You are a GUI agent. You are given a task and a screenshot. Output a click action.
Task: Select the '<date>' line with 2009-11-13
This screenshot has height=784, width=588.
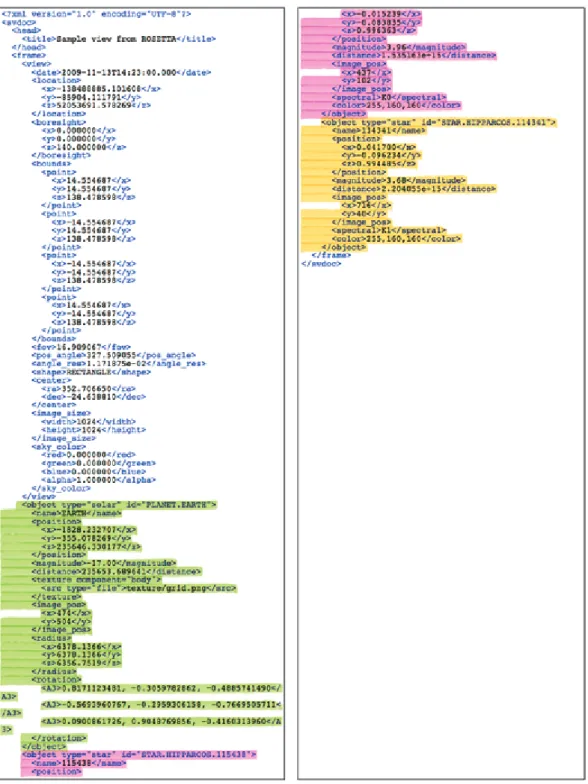[x=121, y=72]
